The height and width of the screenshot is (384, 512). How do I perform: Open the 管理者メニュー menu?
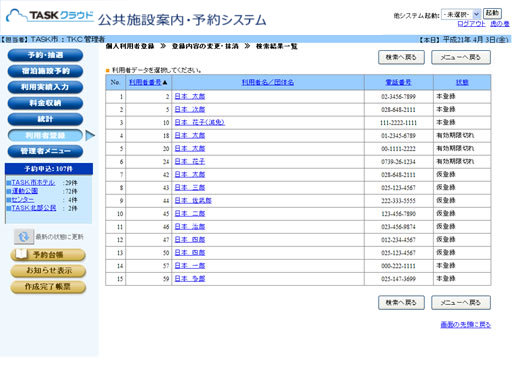coord(45,151)
